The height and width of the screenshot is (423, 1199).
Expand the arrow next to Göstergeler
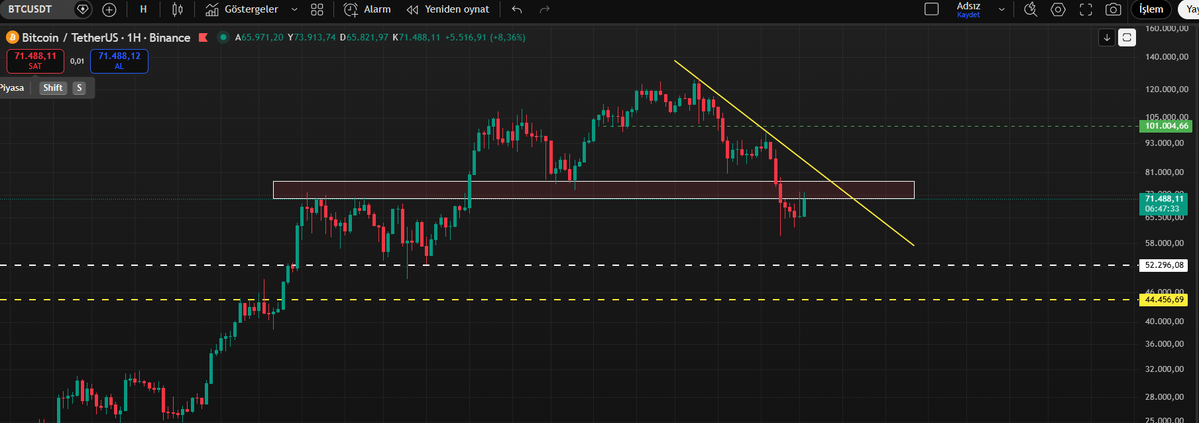[x=294, y=9]
